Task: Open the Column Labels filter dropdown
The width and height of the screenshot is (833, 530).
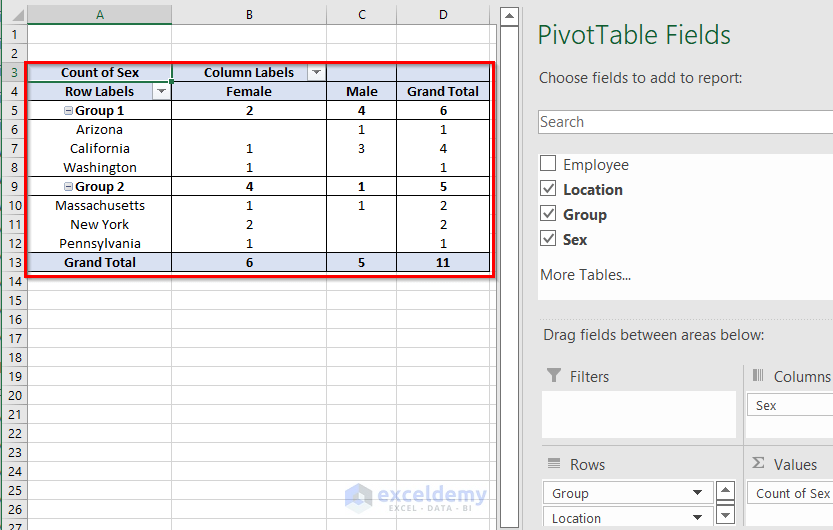Action: (x=317, y=72)
